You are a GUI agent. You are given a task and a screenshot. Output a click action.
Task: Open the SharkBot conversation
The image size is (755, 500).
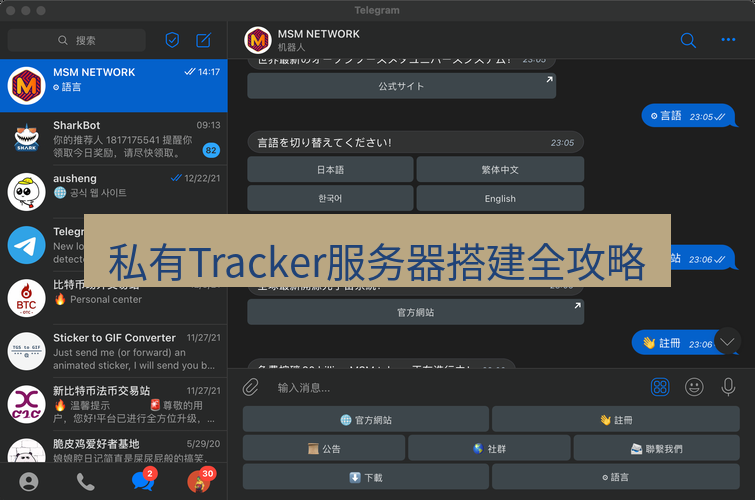pos(114,139)
